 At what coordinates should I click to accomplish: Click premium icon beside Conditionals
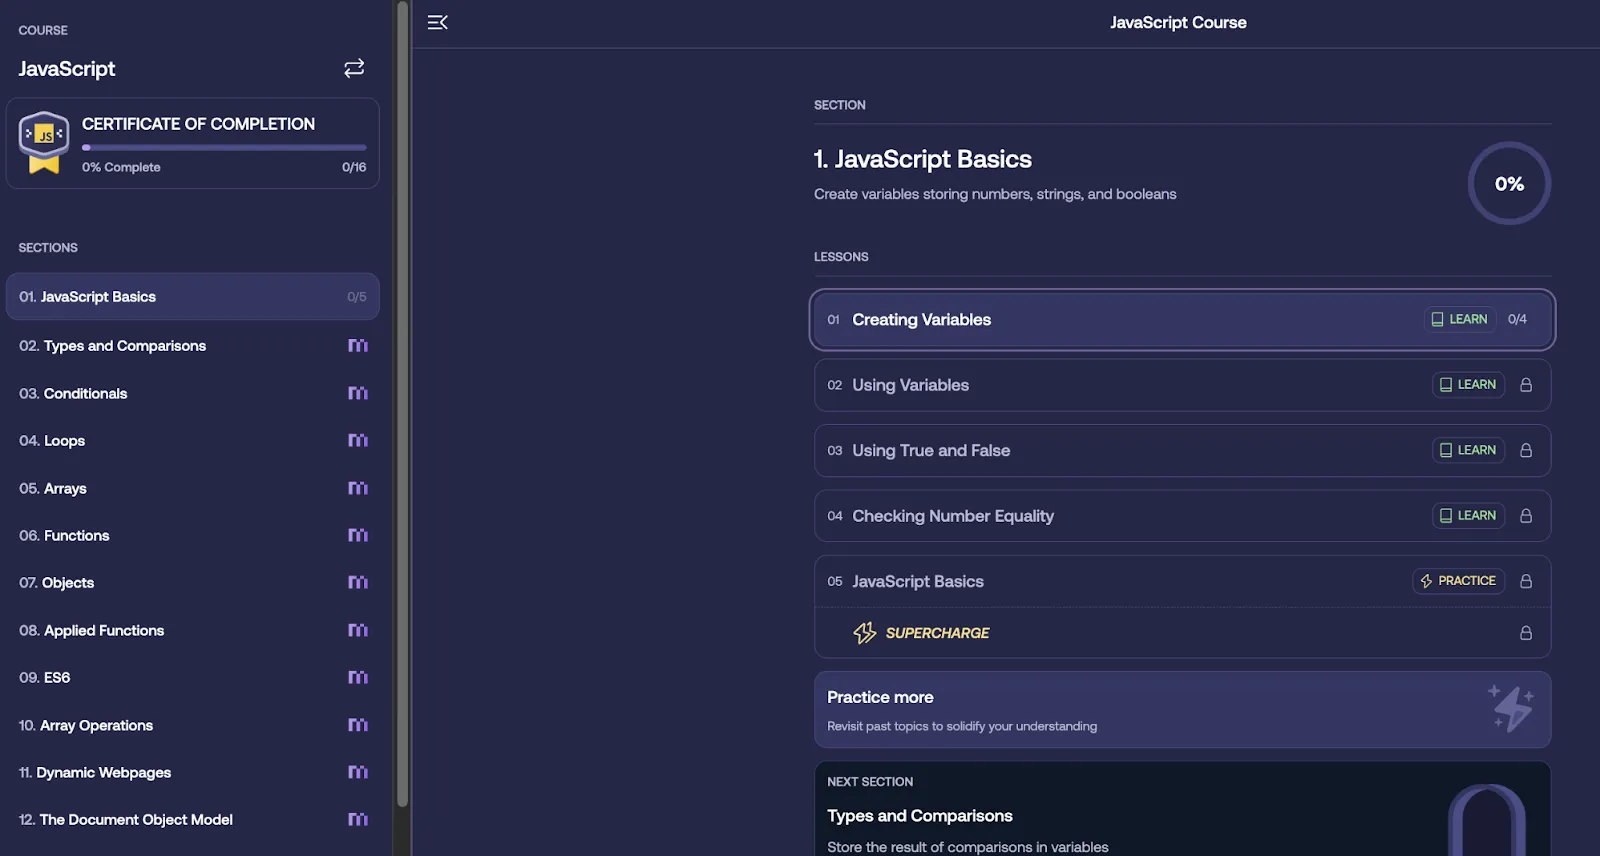(358, 393)
